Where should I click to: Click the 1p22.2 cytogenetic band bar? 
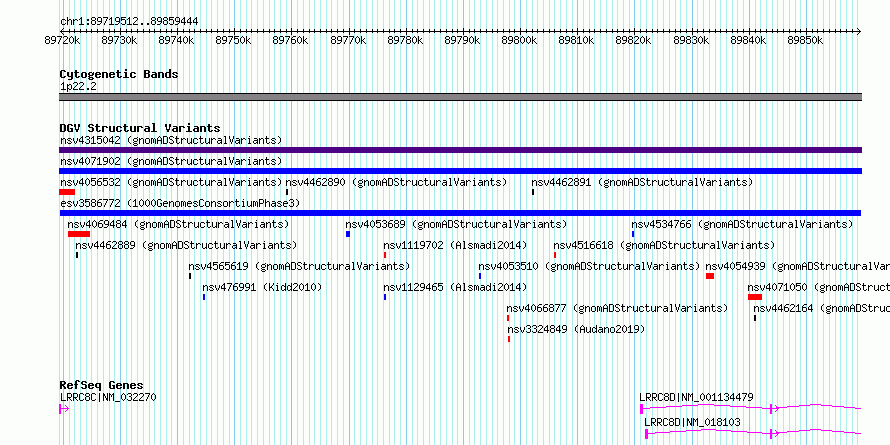pos(460,97)
